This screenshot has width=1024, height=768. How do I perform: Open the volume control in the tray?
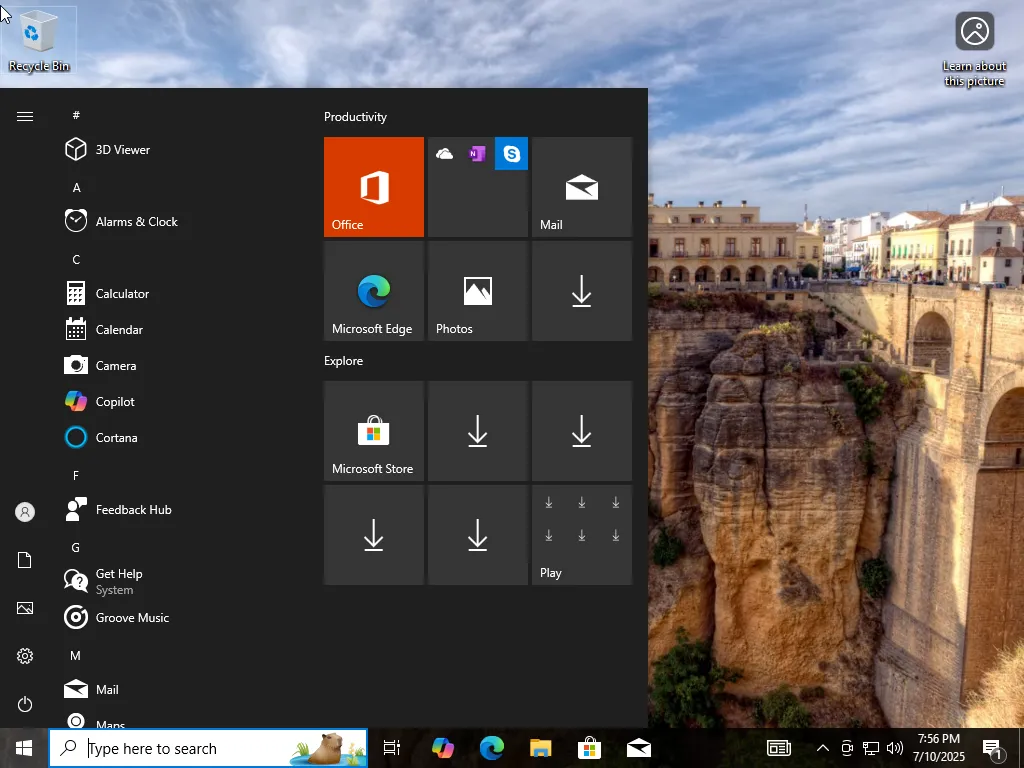[895, 748]
